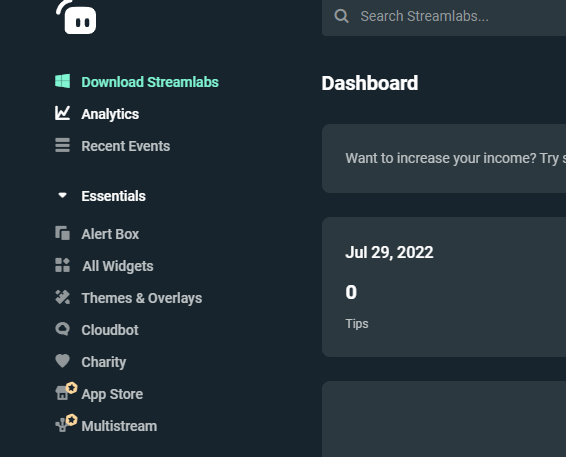This screenshot has height=457, width=566.
Task: Go to Recent Events
Action: tap(126, 146)
